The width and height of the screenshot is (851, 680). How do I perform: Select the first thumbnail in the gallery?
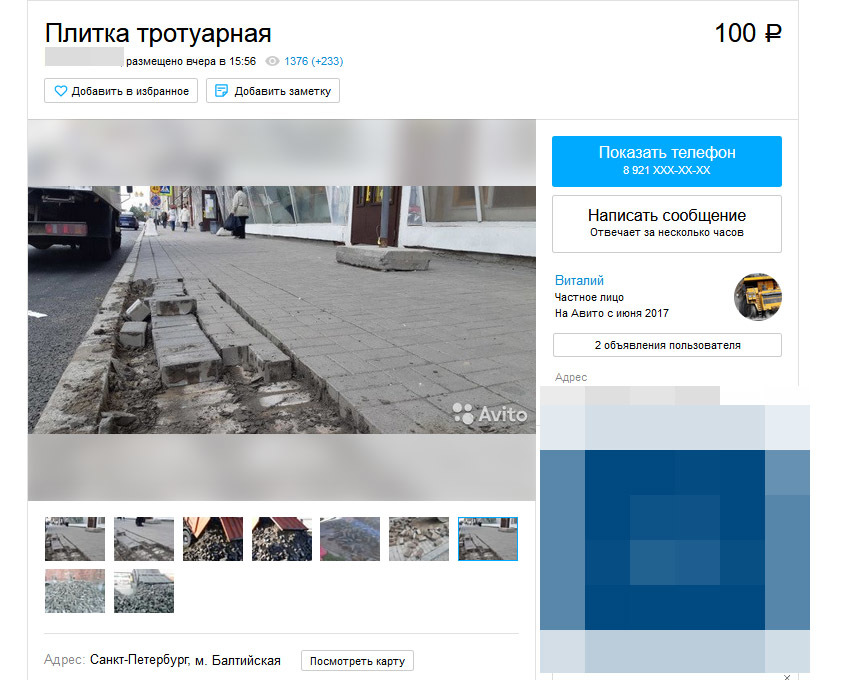[75, 539]
